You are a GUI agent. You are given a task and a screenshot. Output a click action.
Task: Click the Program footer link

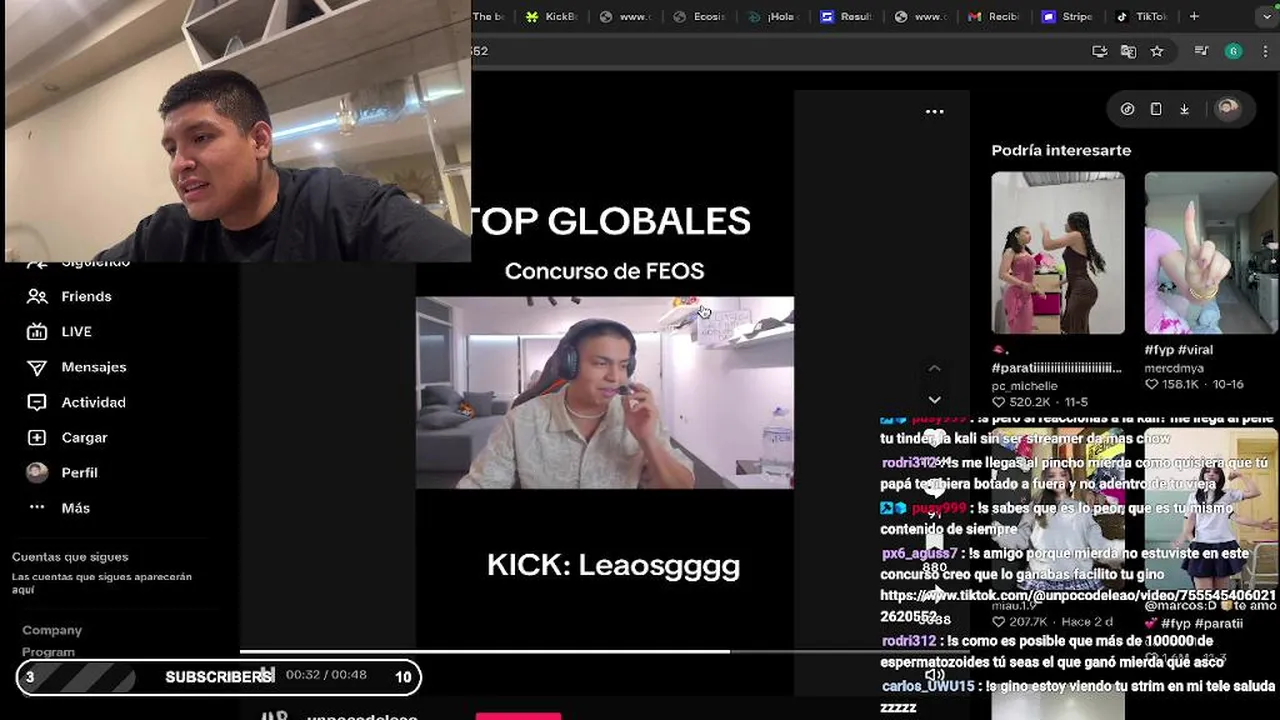tap(48, 652)
